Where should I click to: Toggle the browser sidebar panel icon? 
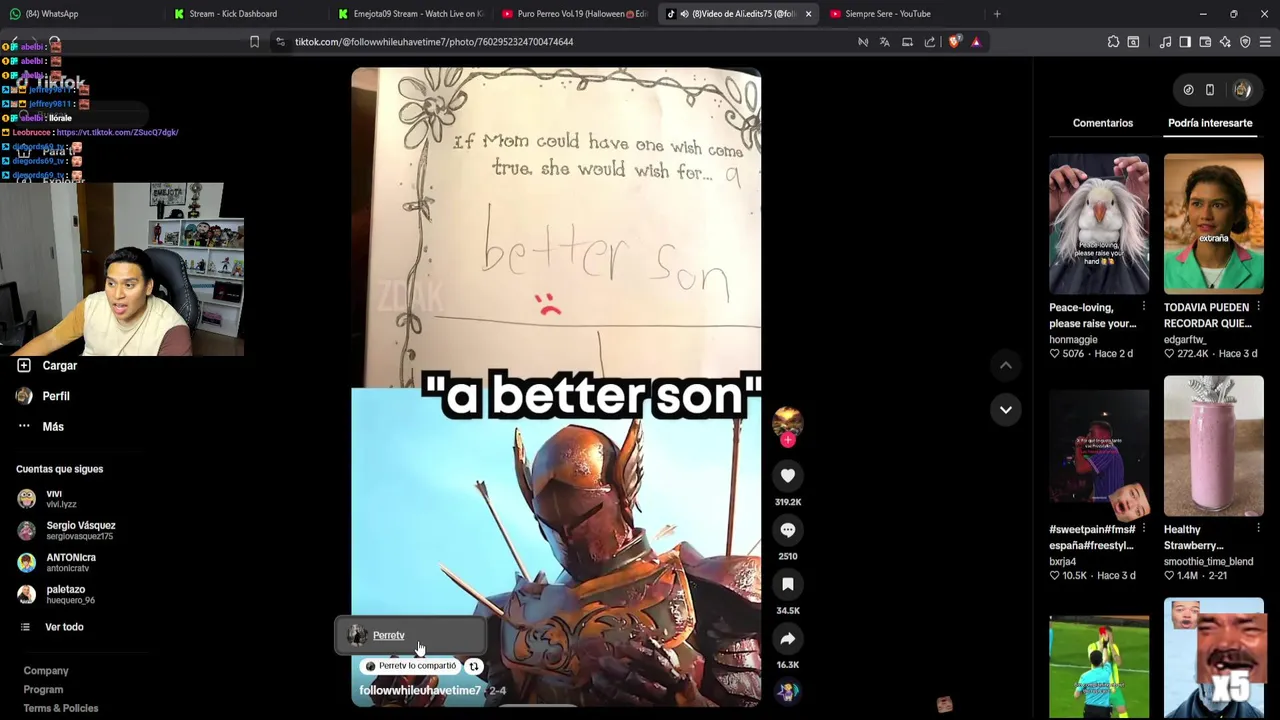tap(1185, 42)
